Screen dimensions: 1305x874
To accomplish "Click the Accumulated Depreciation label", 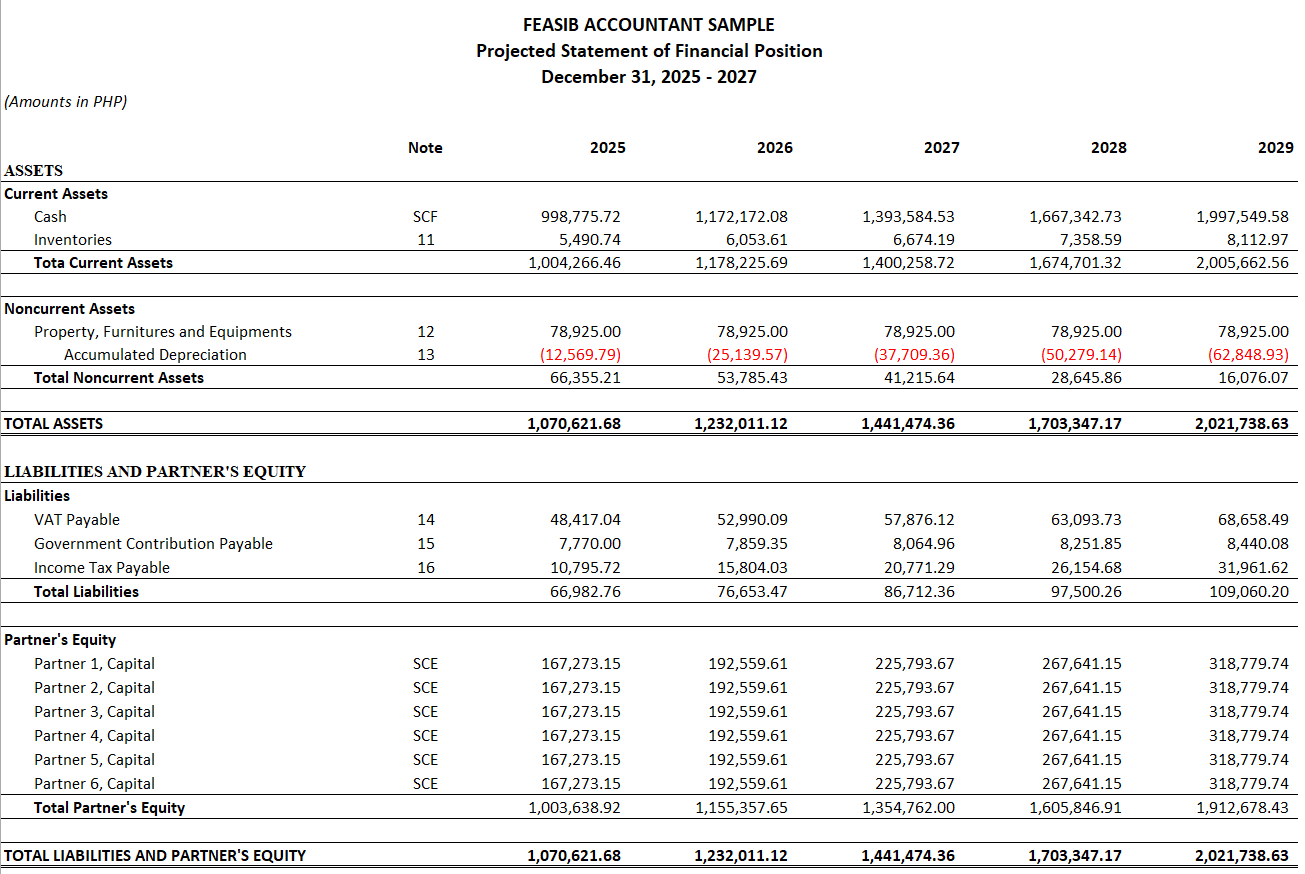I will [155, 354].
